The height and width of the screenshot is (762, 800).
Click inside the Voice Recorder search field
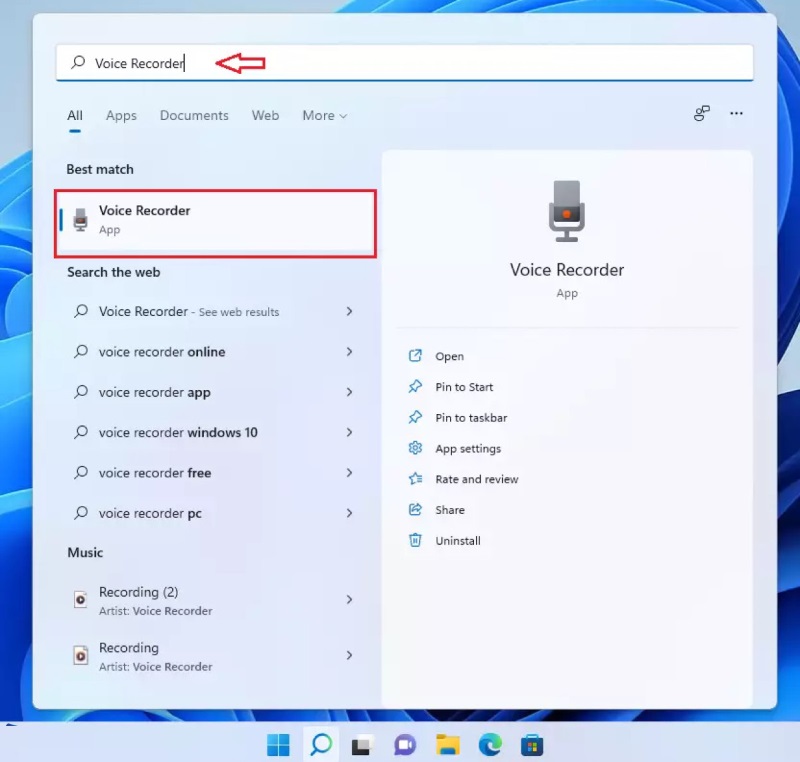405,62
